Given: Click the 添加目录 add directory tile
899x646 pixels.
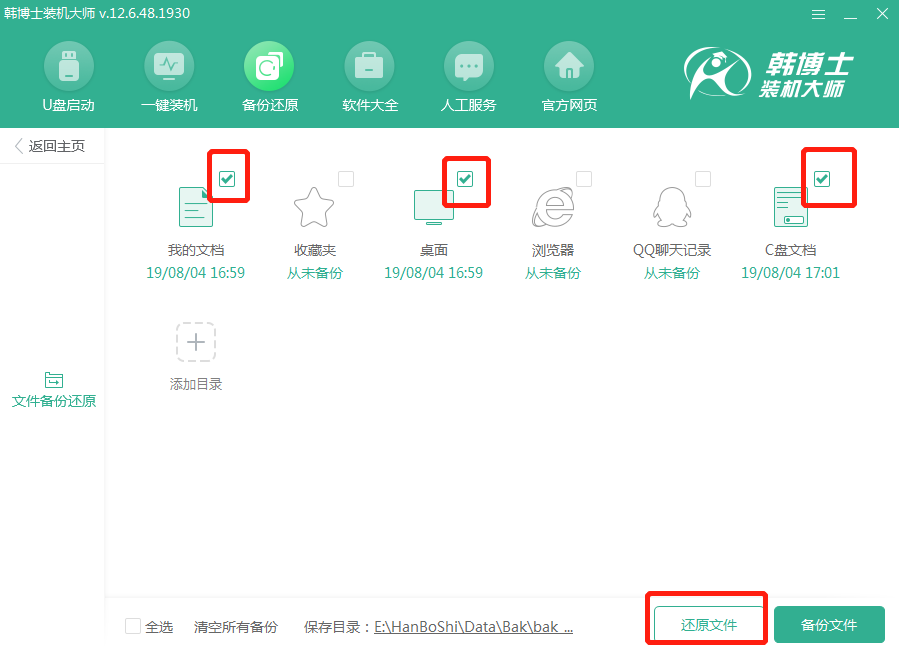Looking at the screenshot, I should tap(195, 342).
